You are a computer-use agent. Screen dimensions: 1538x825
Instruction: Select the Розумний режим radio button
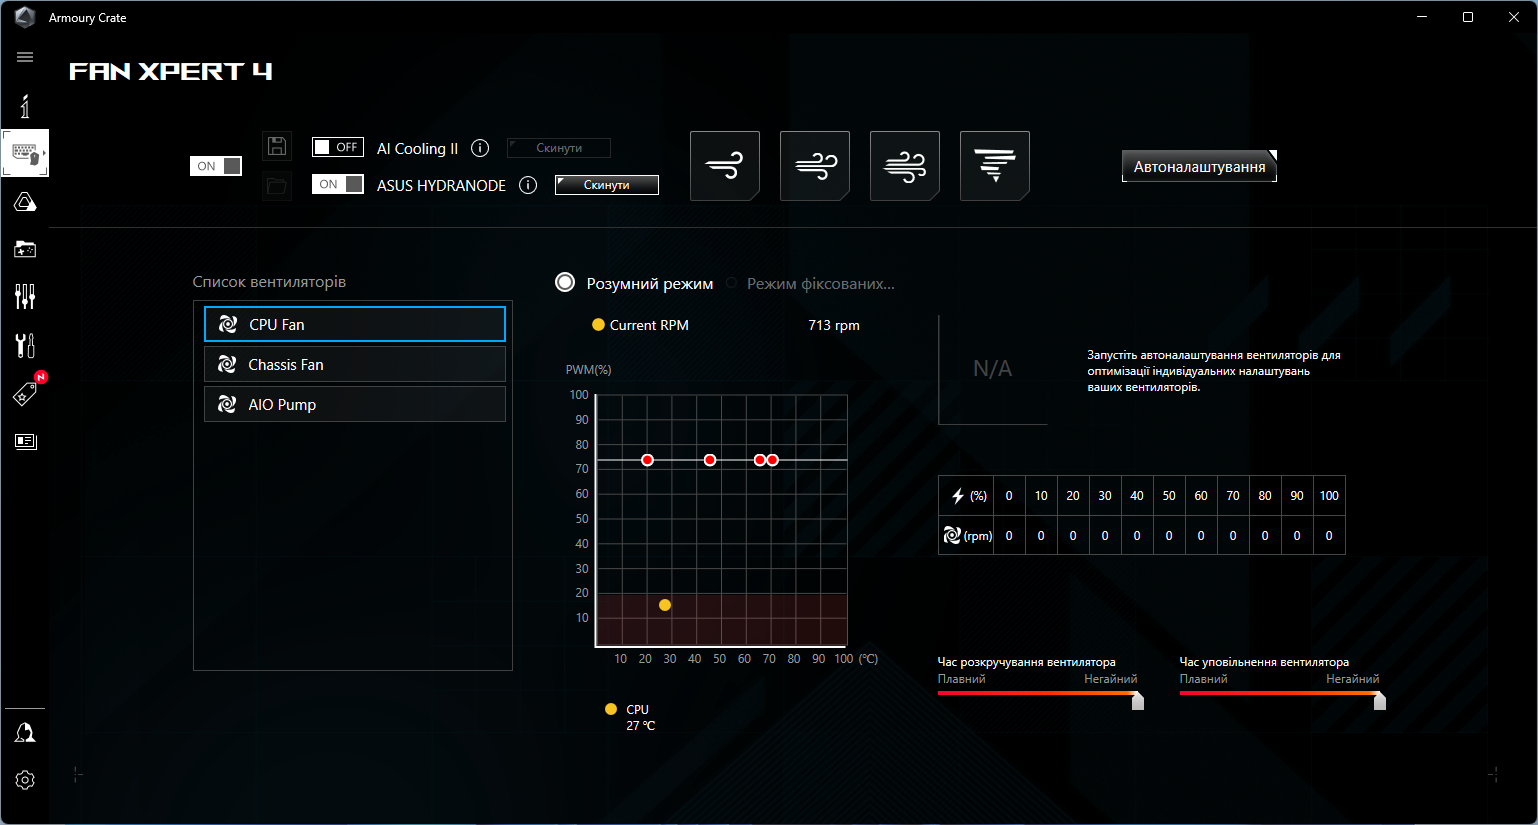(565, 283)
